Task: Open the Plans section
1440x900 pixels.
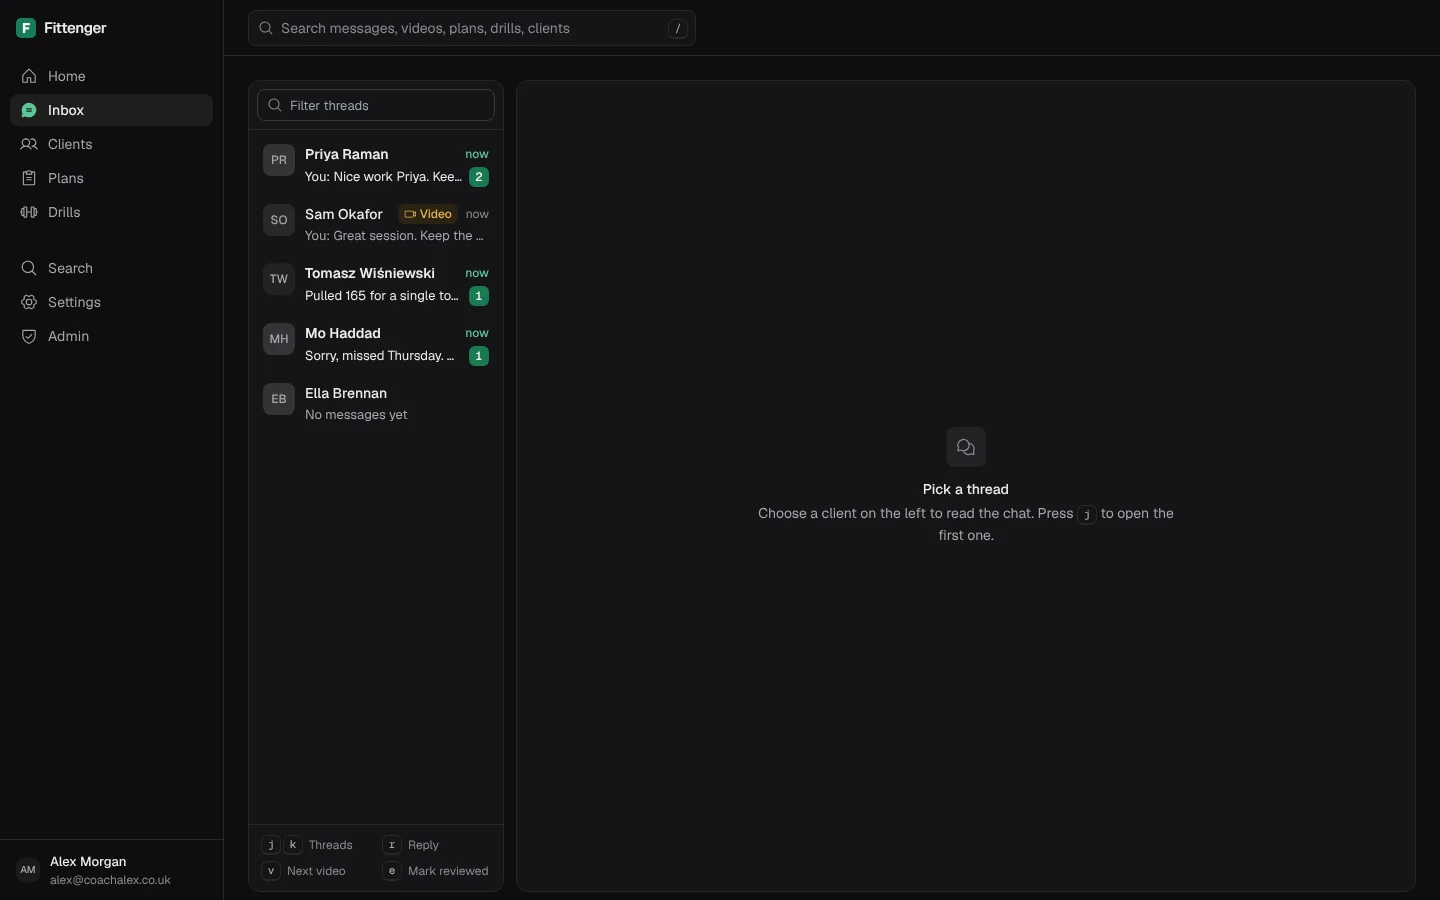Action: pos(111,178)
